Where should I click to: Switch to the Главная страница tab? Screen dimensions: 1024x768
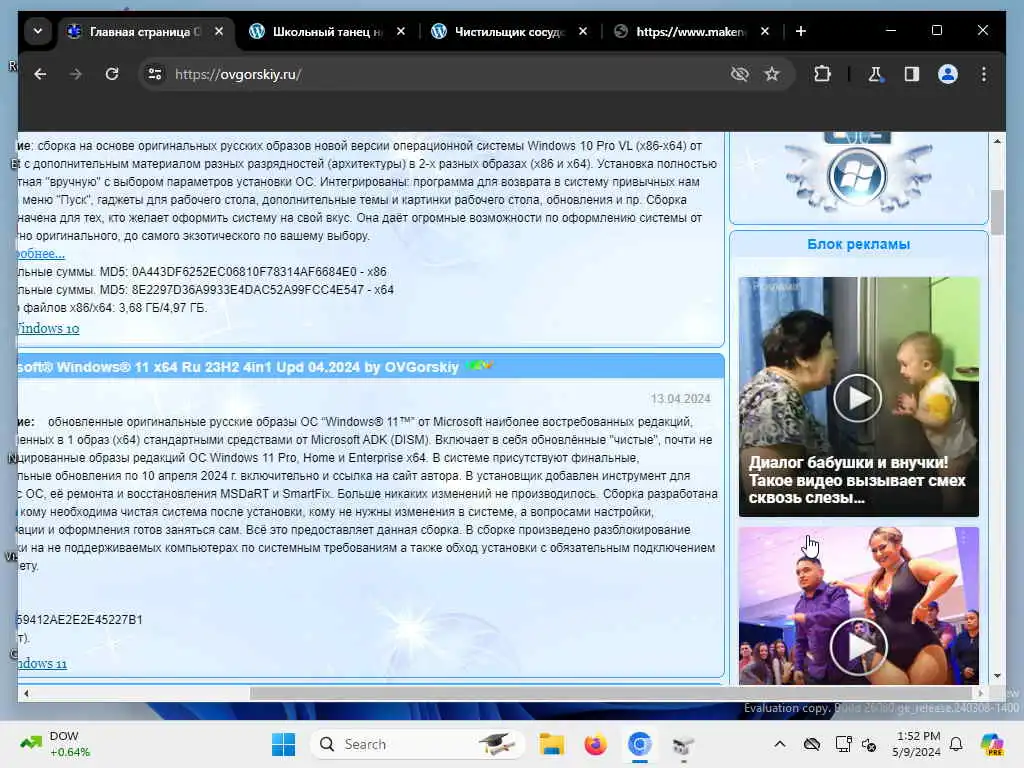click(145, 31)
